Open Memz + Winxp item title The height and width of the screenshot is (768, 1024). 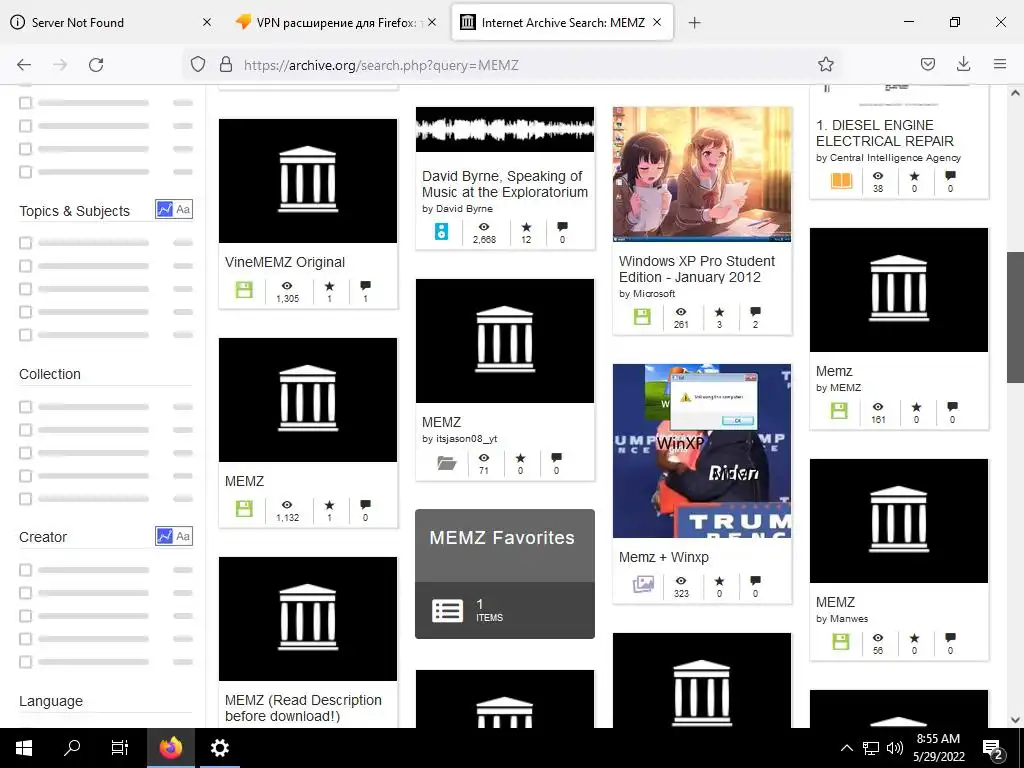[x=664, y=557]
